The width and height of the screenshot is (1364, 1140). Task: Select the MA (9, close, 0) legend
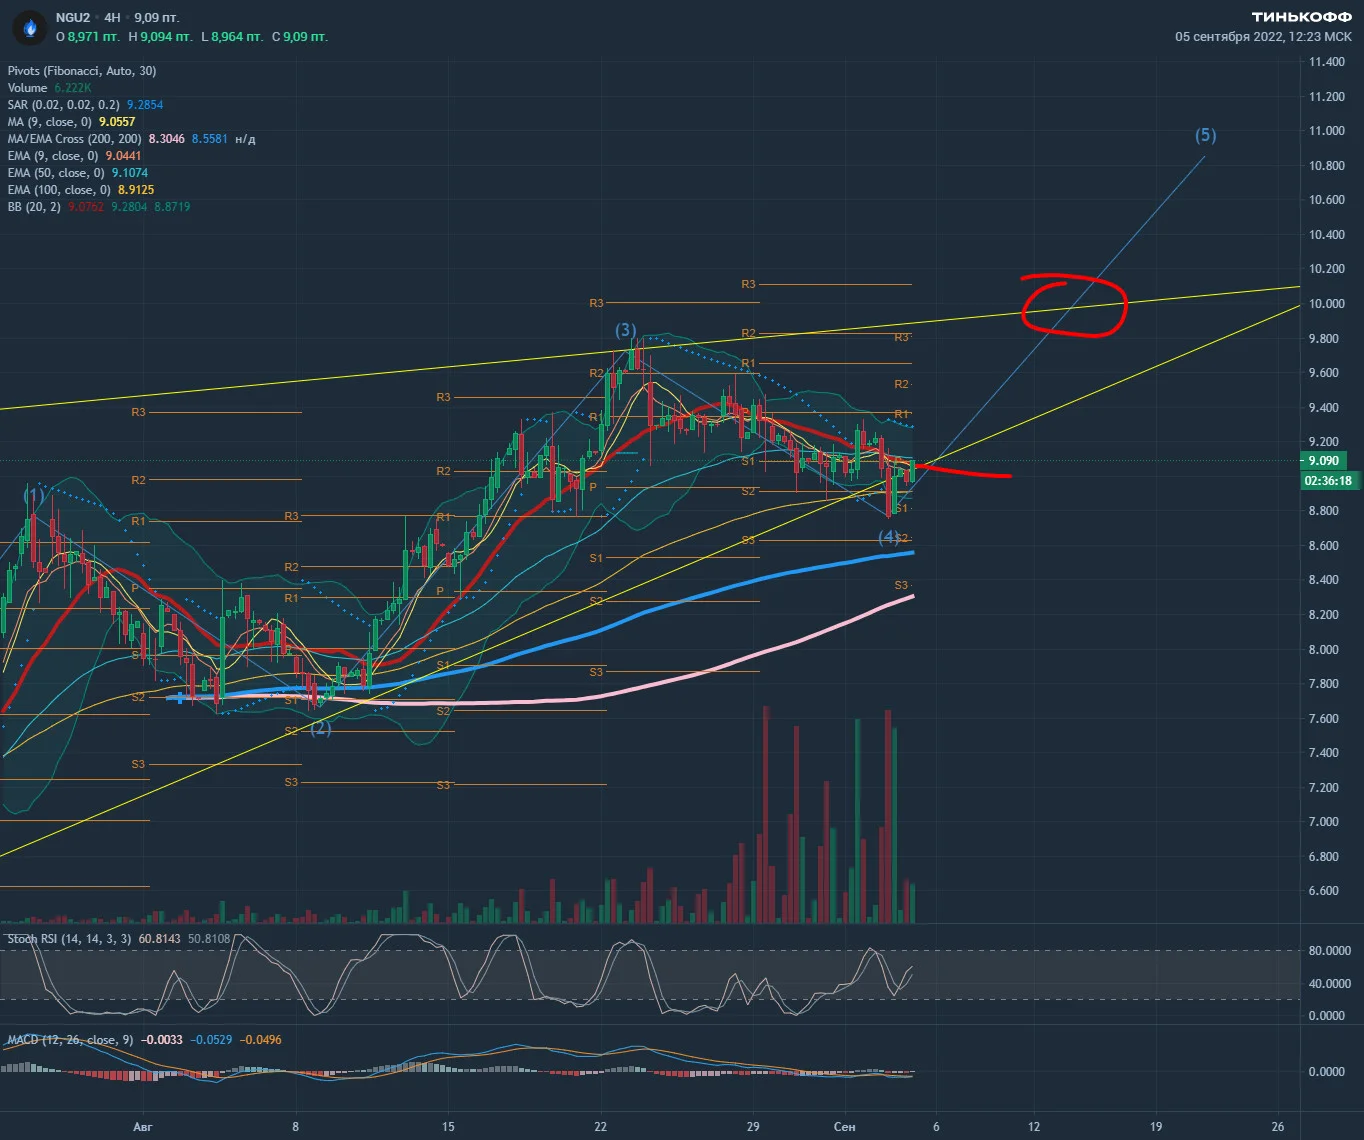coord(50,122)
